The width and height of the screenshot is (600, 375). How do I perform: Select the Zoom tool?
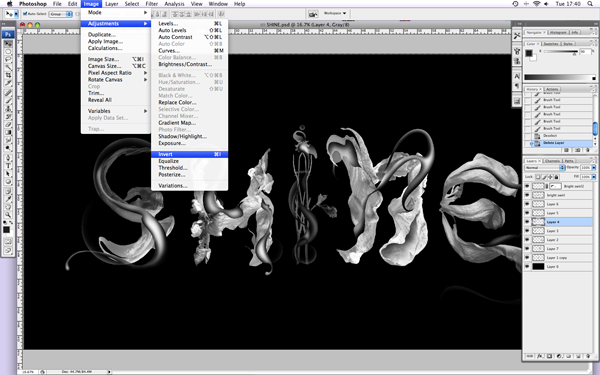(x=8, y=215)
